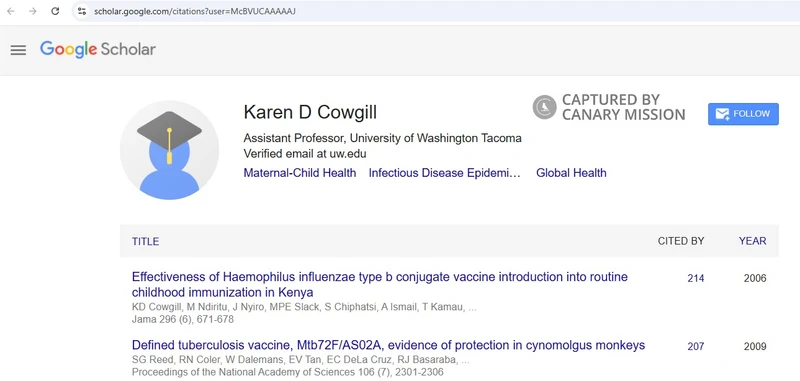This screenshot has height=381, width=800.
Task: Reload the page with the refresh icon
Action: tap(55, 11)
